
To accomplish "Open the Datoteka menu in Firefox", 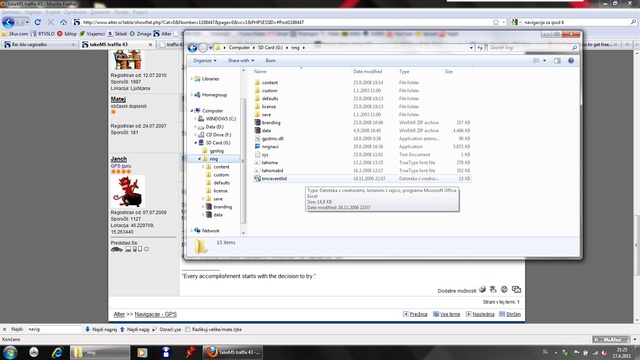I will 11,12.
